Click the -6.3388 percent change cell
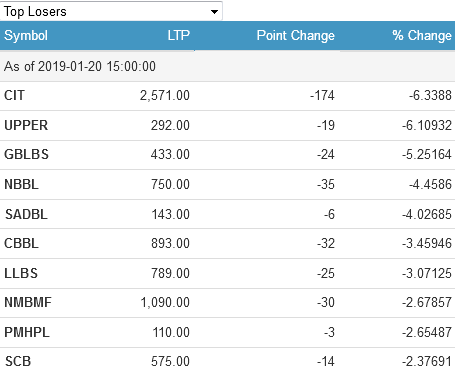Image resolution: width=455 pixels, height=369 pixels. (430, 96)
